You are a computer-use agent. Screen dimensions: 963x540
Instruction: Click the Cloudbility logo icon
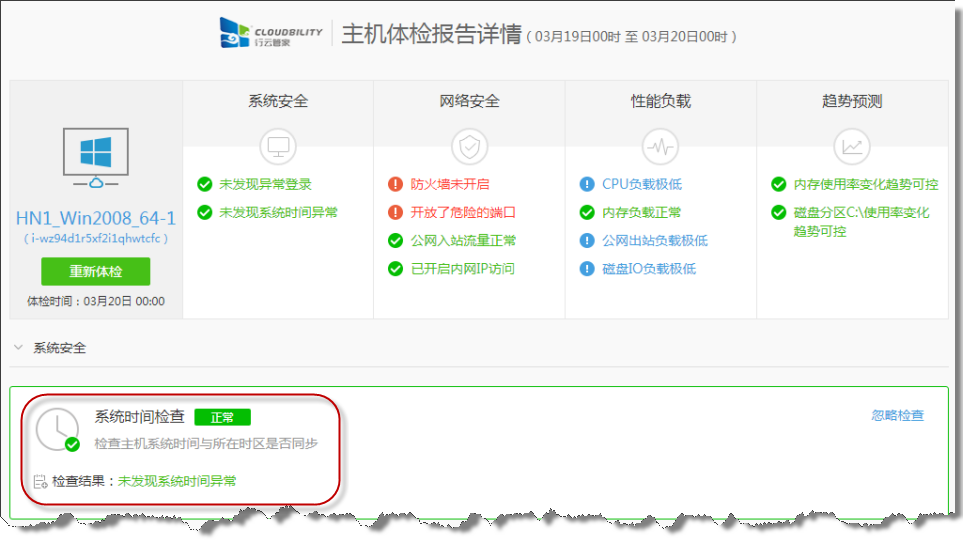coord(236,33)
